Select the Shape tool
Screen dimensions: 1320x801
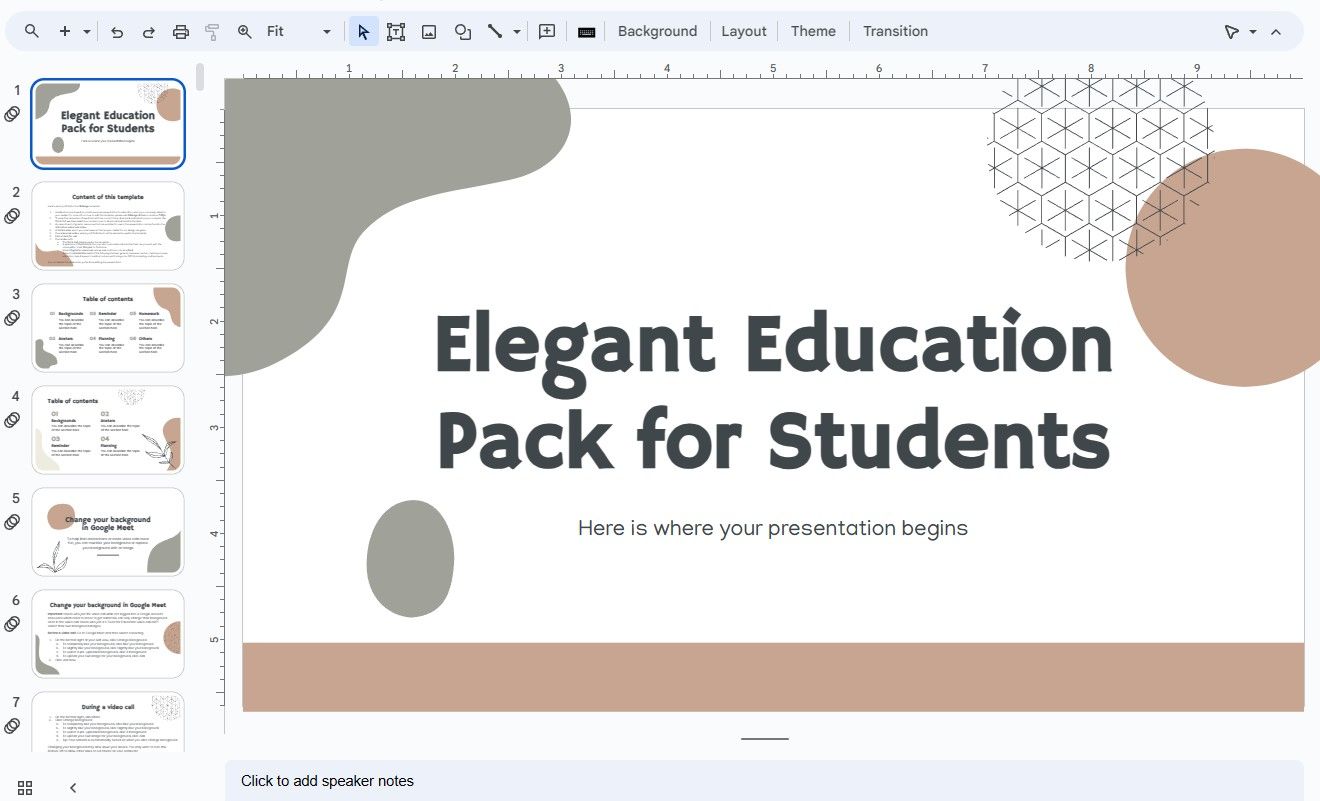[462, 31]
